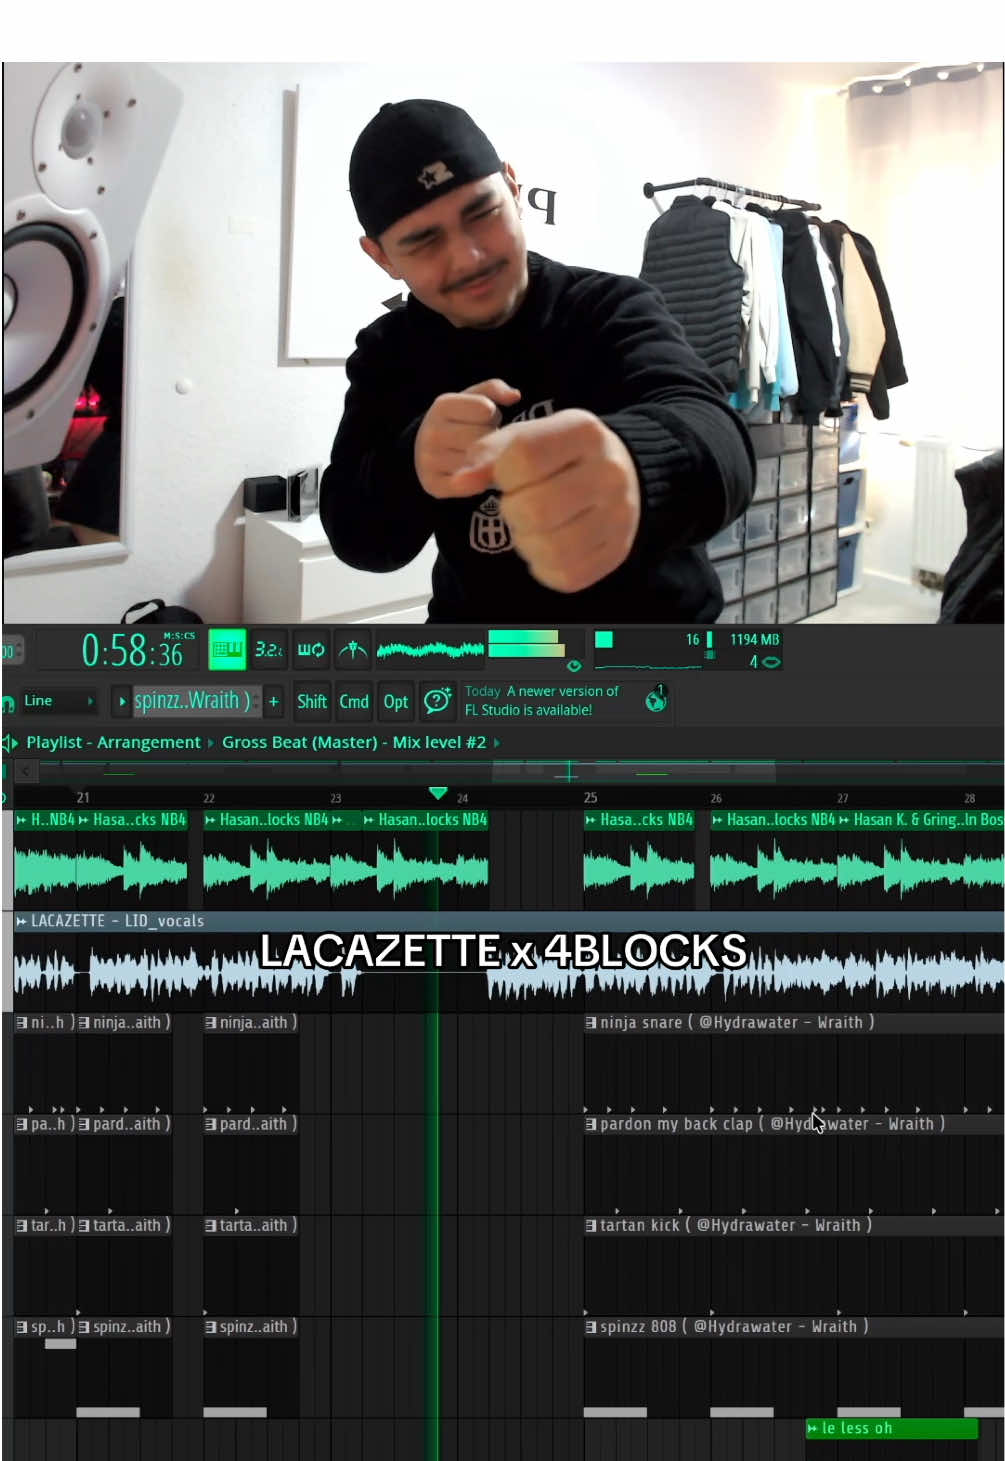
Task: Click Playlist - Arrangement breadcrumb
Action: tap(113, 742)
